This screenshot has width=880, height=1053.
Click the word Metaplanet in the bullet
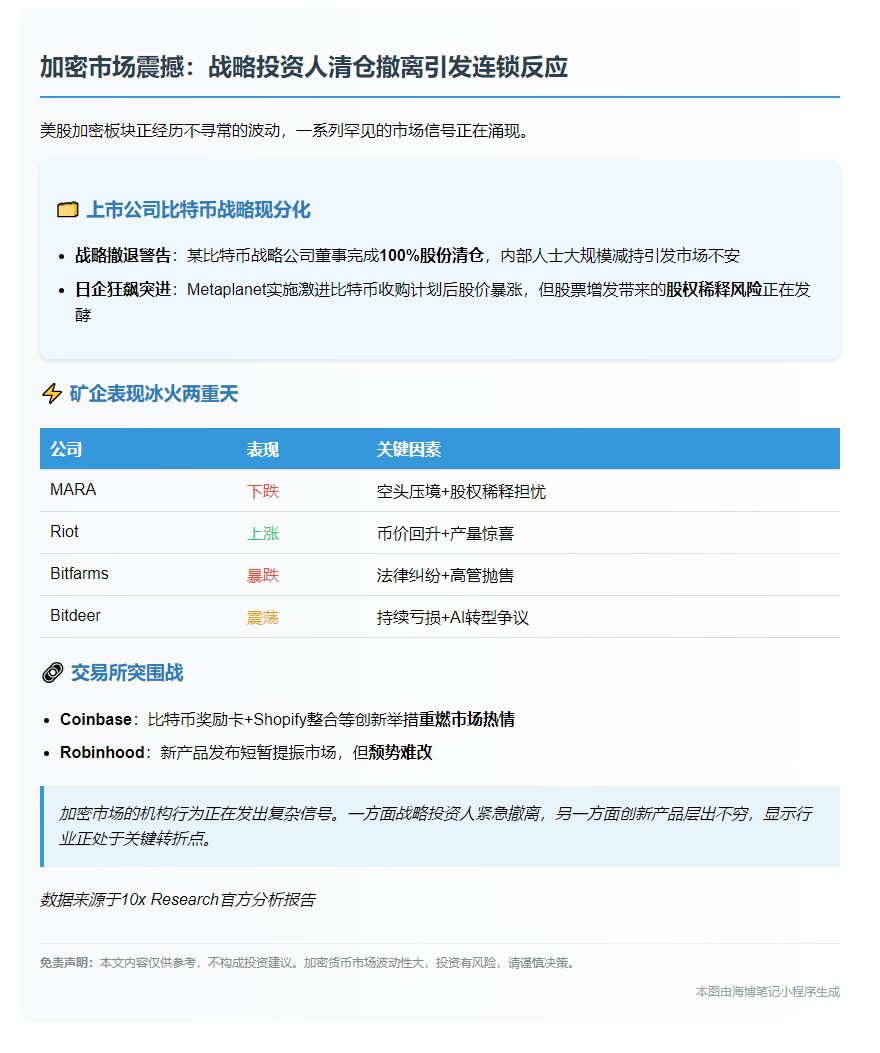point(226,289)
